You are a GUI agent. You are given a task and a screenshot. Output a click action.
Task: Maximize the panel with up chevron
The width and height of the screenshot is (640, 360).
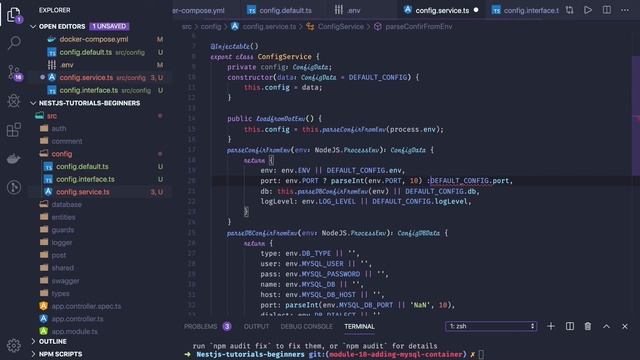point(606,326)
